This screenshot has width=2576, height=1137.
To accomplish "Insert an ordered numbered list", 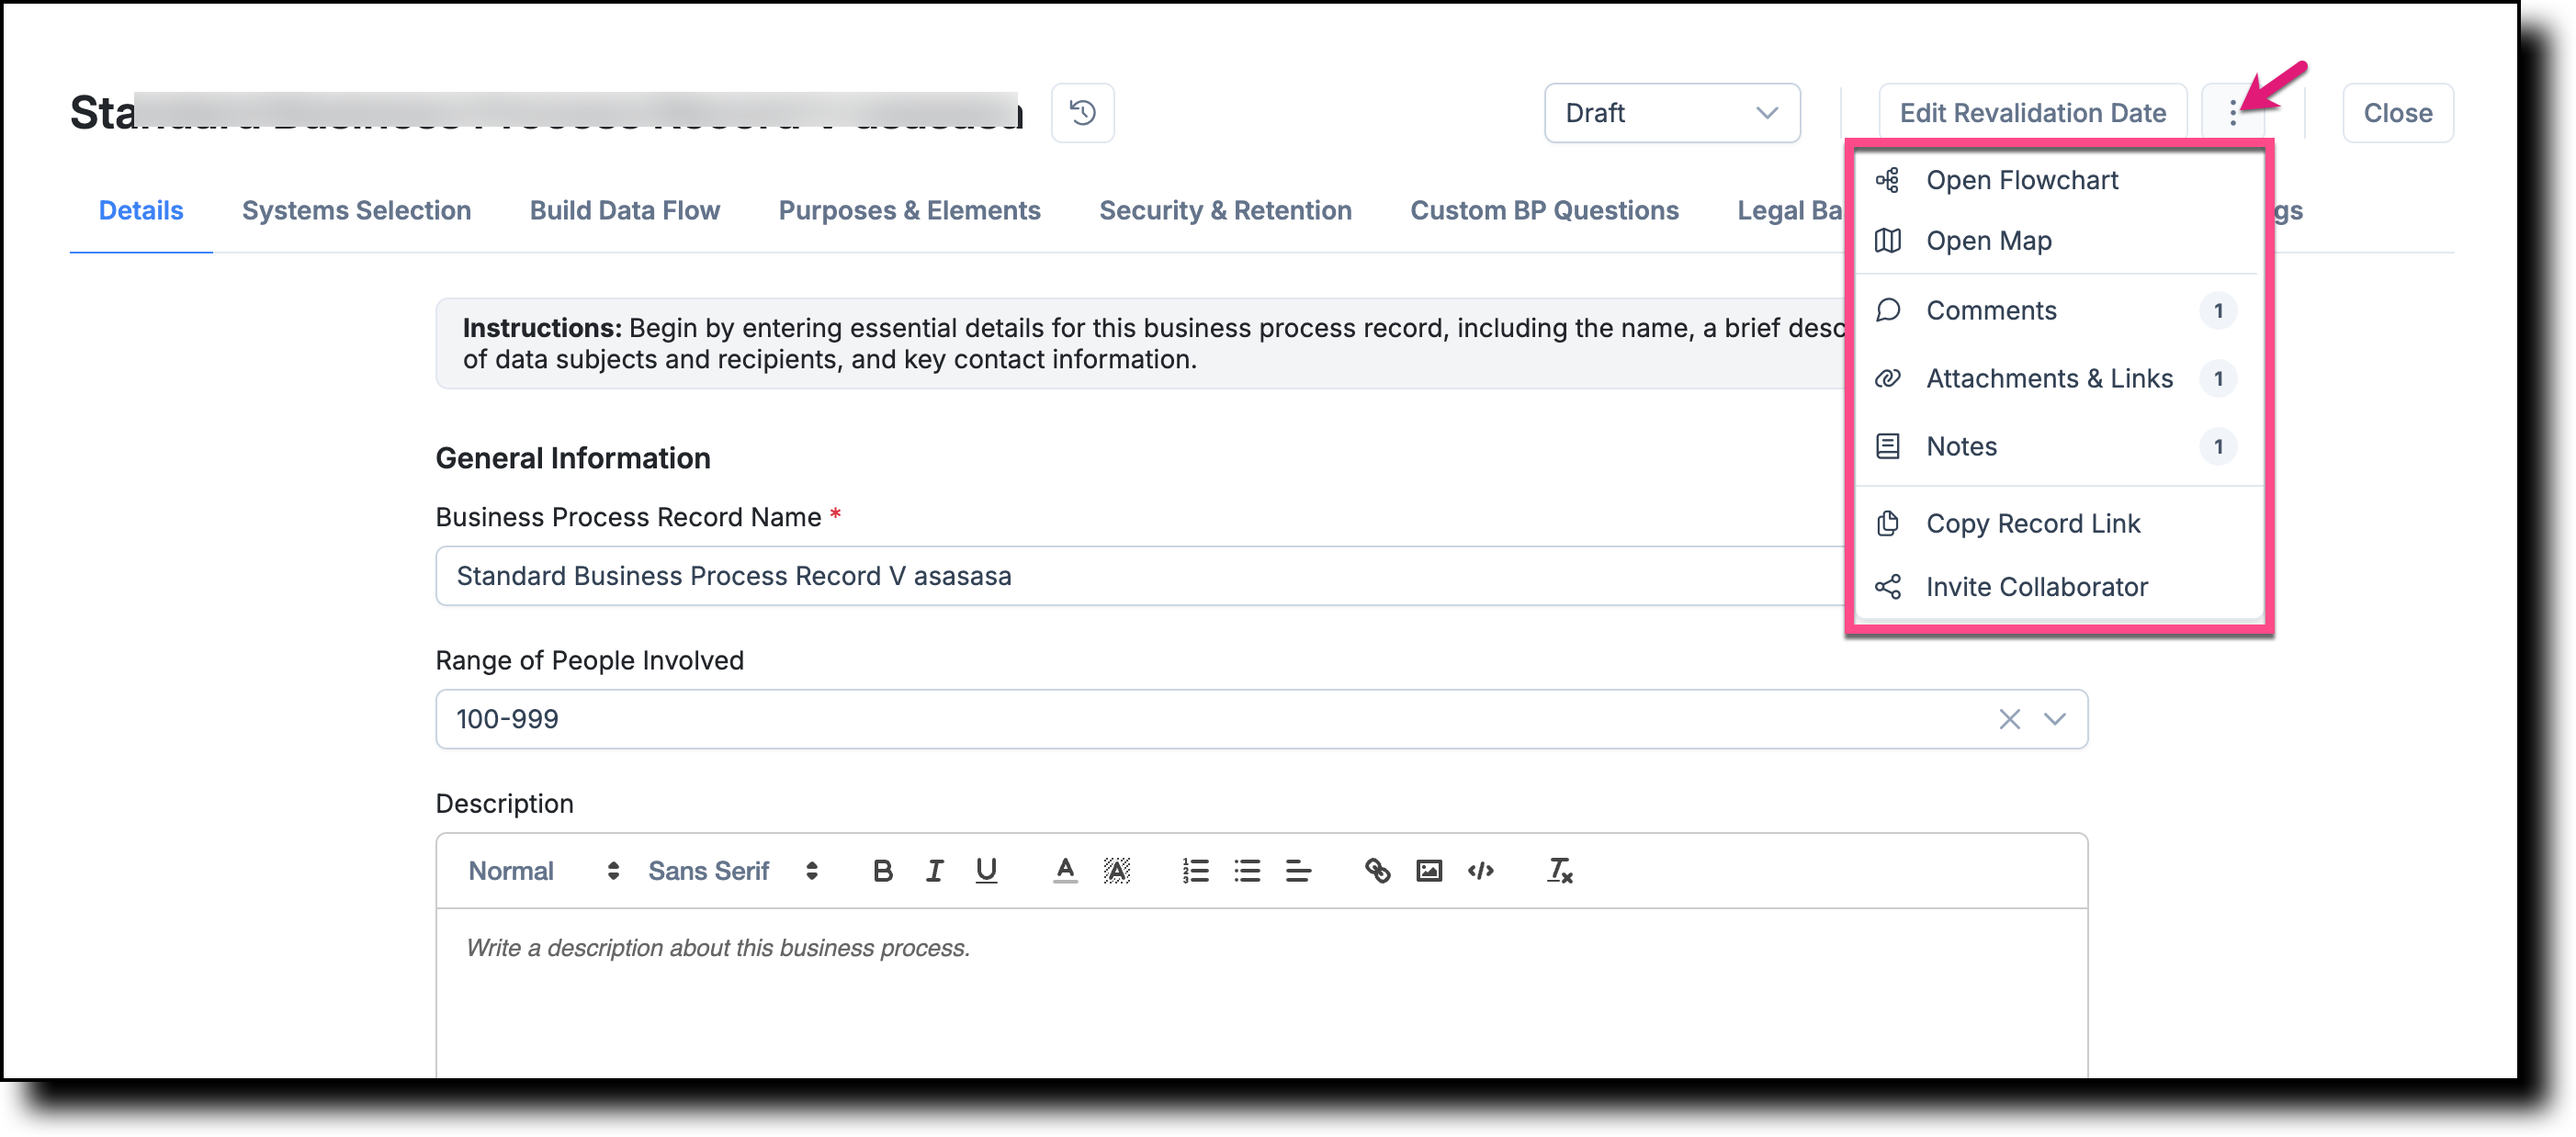I will [x=1195, y=871].
